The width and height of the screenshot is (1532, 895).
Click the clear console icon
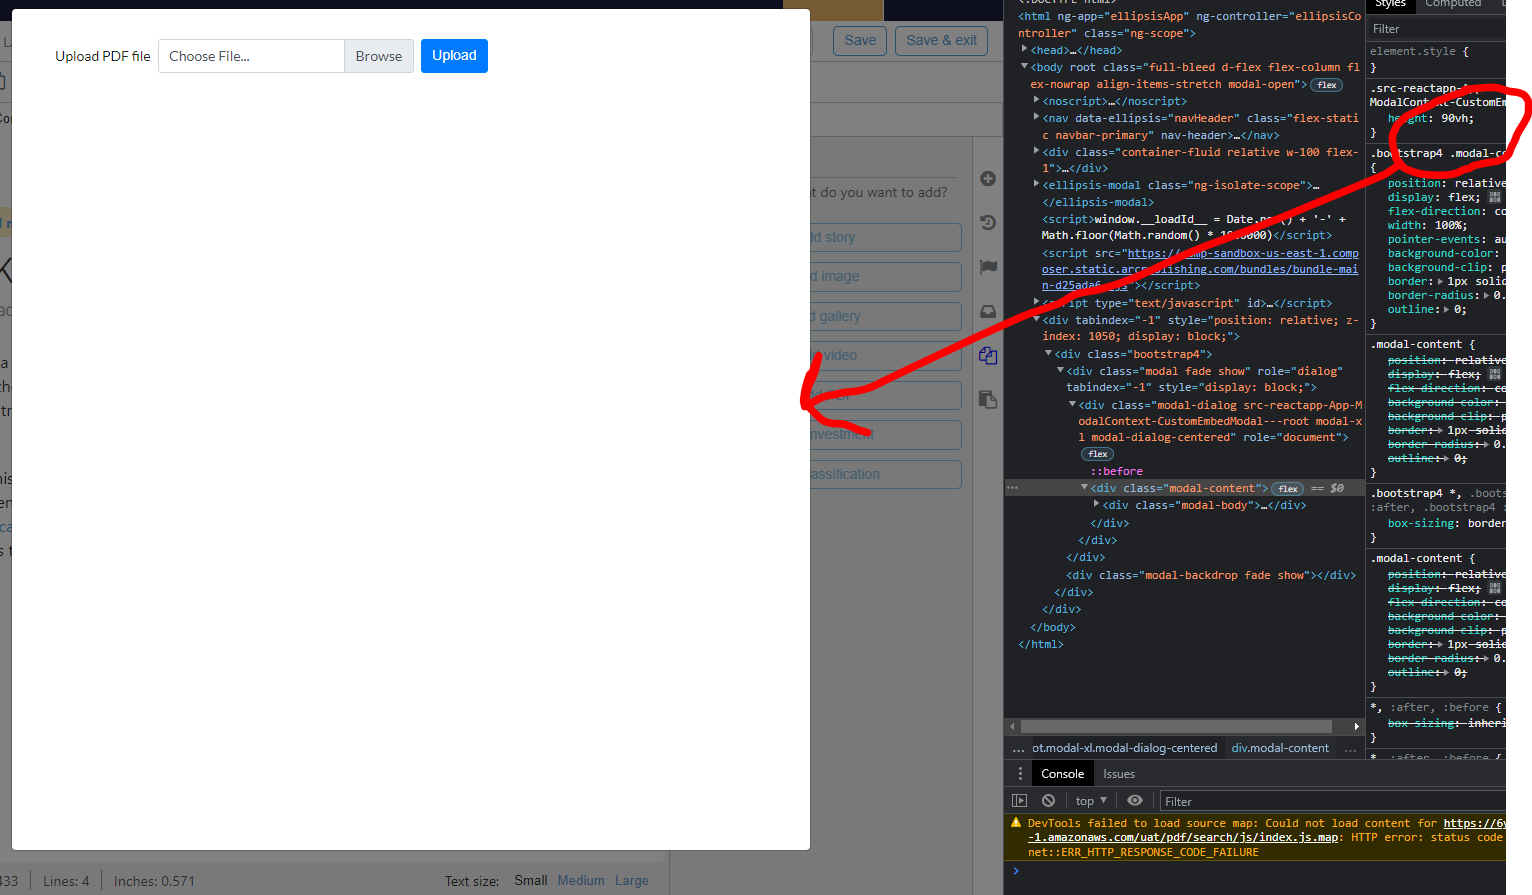pos(1048,801)
